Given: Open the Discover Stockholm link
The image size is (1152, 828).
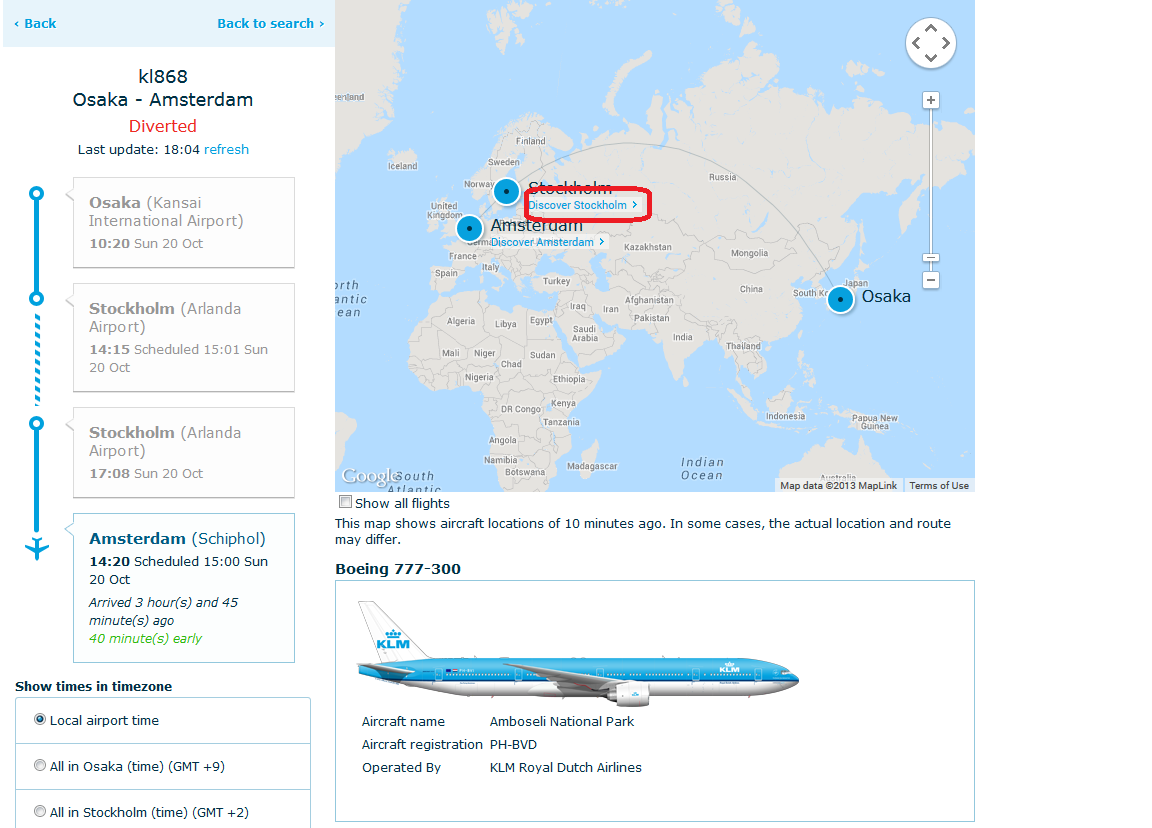Looking at the screenshot, I should 582,205.
